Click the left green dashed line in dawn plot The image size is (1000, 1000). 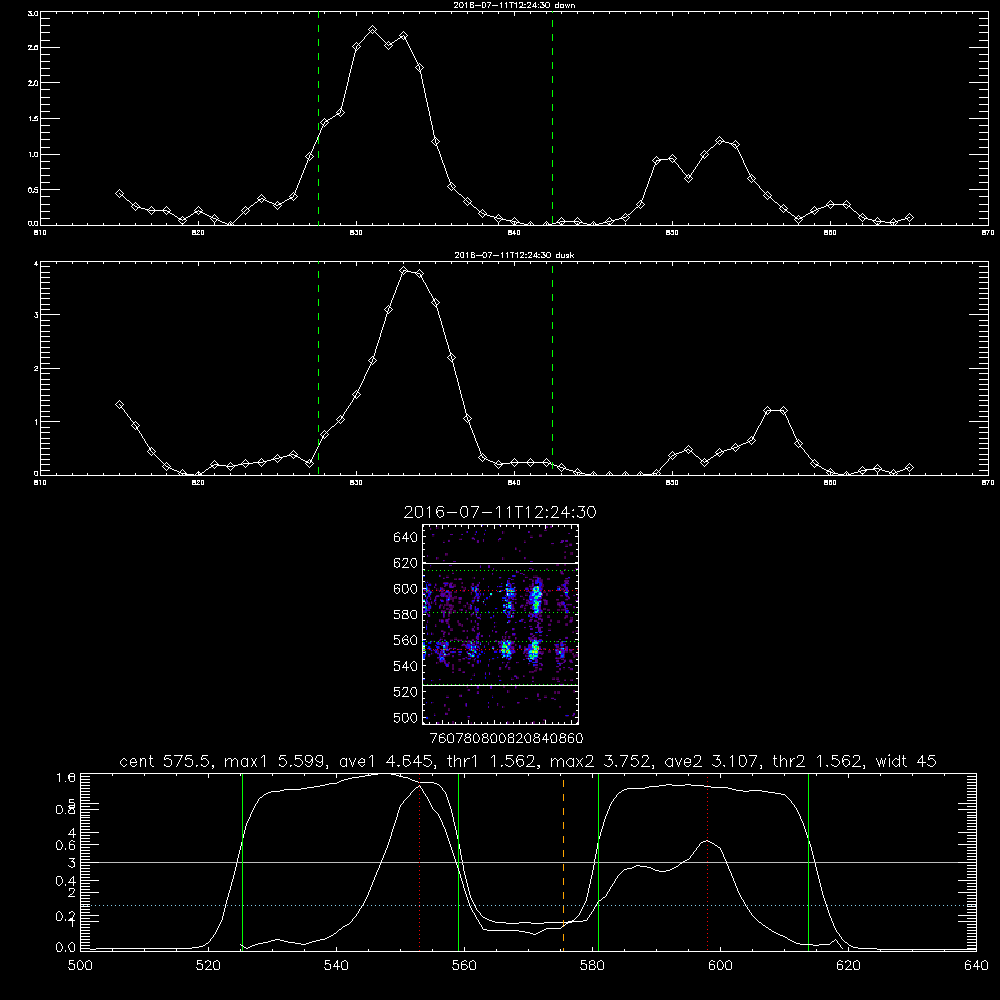[x=318, y=118]
